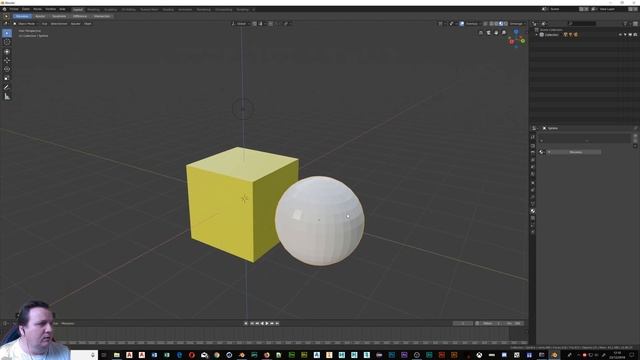Pin the properties editor with the pin icon
The height and width of the screenshot is (360, 640).
point(635,128)
